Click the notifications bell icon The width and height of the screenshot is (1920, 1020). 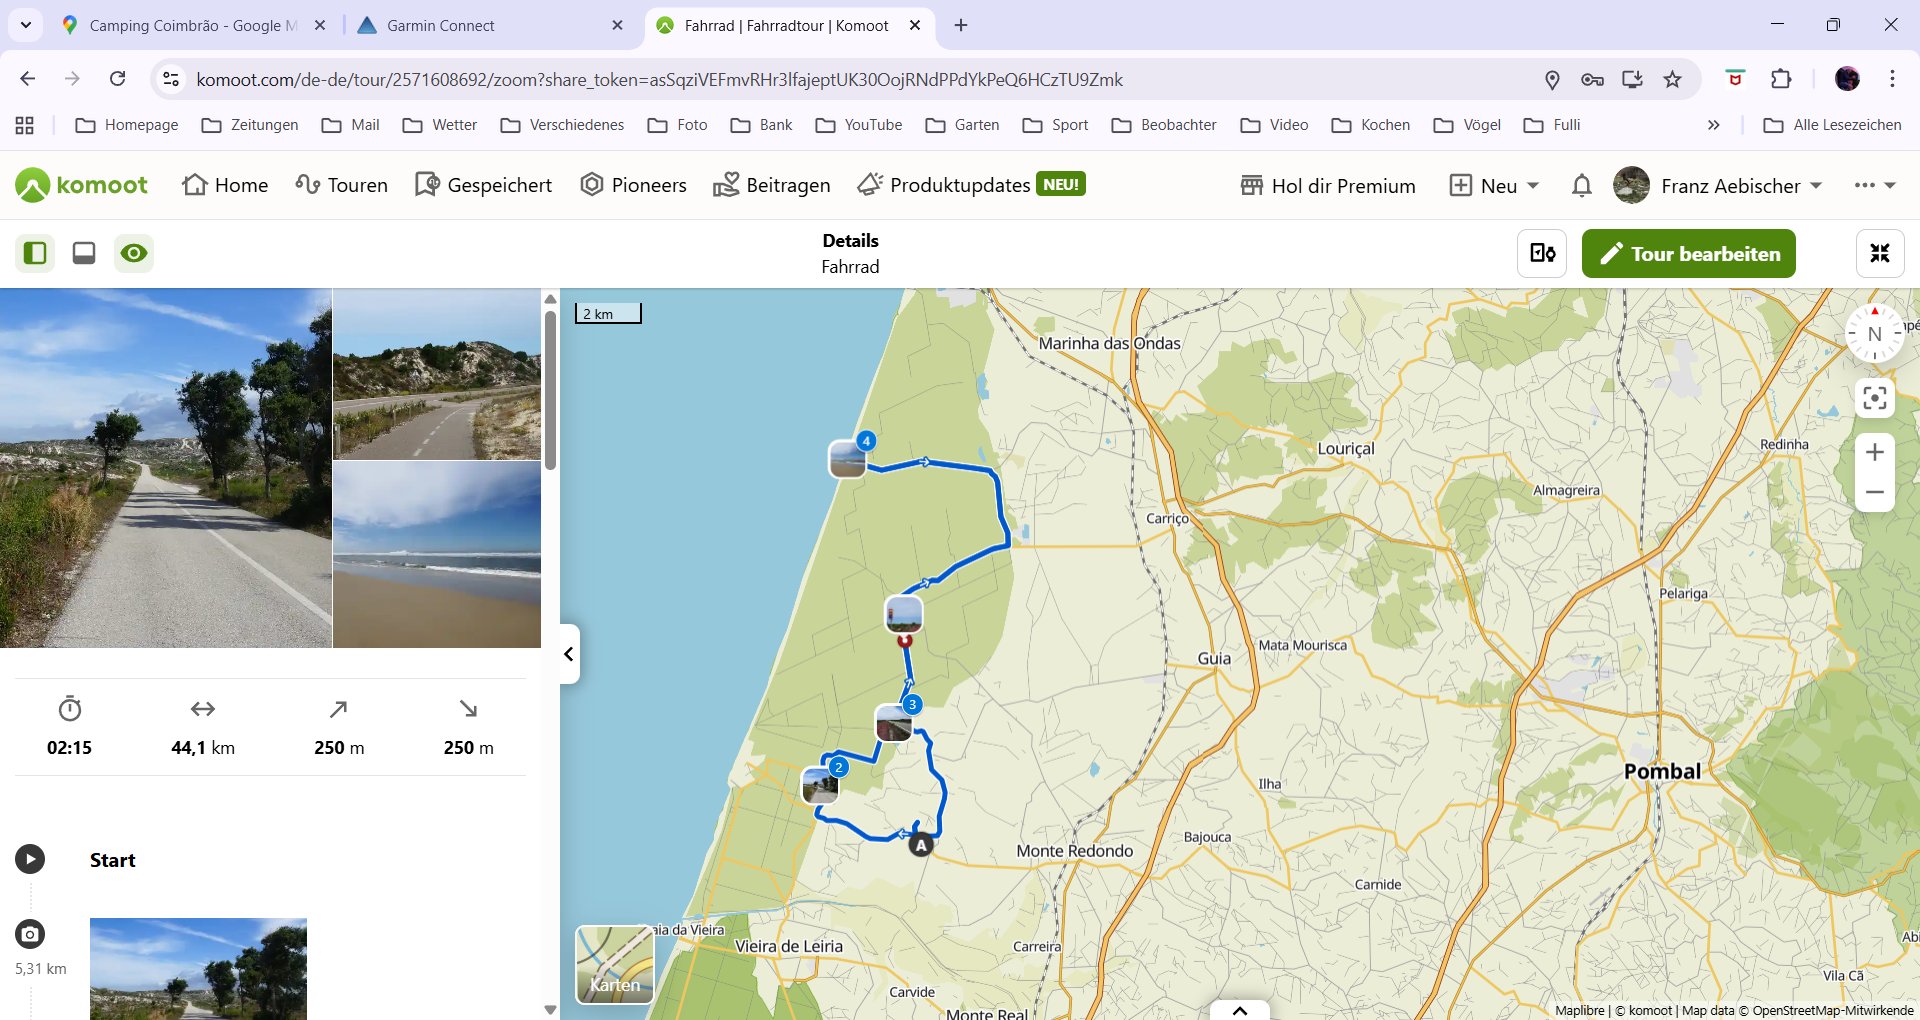tap(1581, 186)
